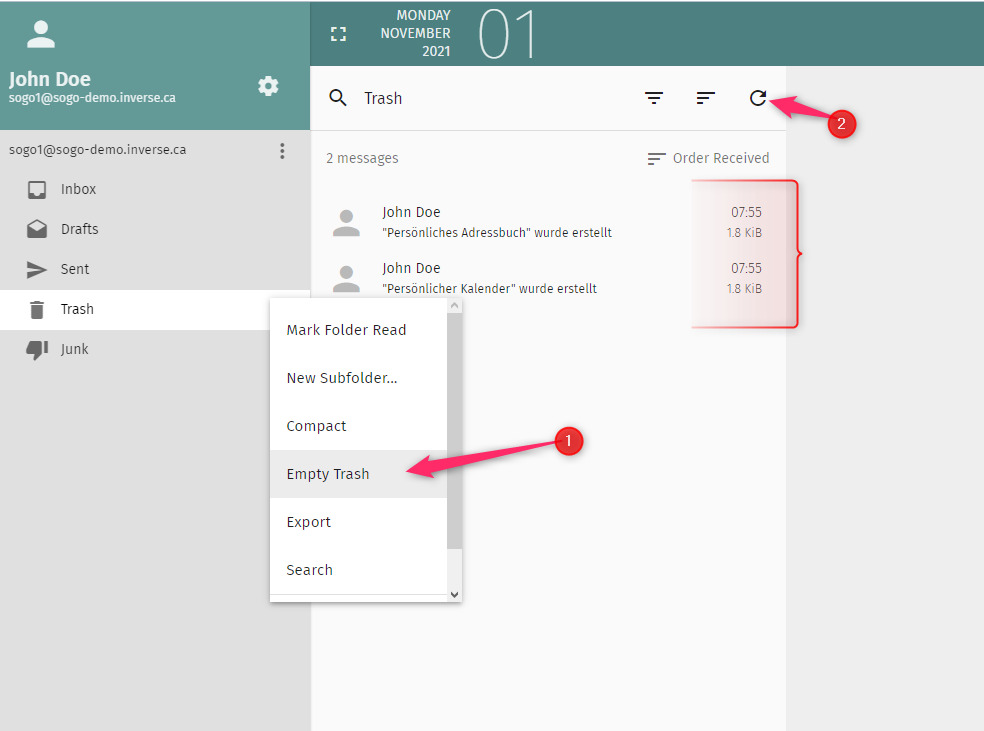Viewport: 984px width, 731px height.
Task: Click the search magnifier icon
Action: [338, 97]
